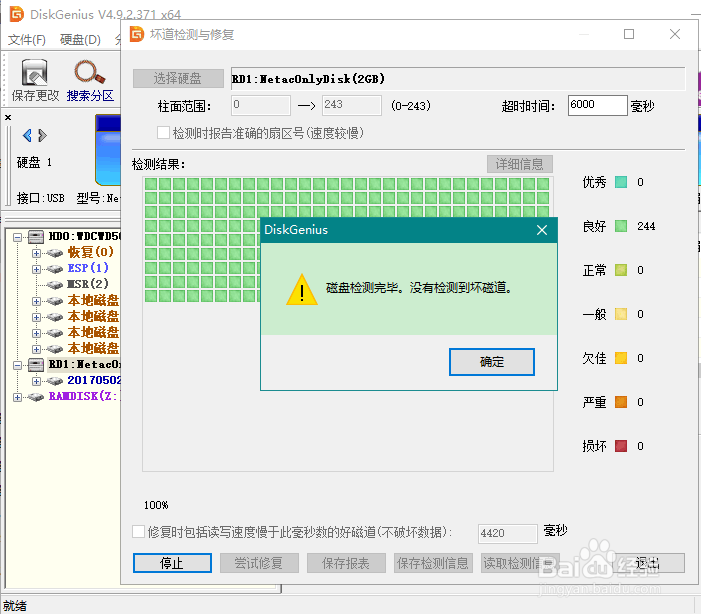Viewport: 701px width, 614px height.
Task: Click the RD1:NetacOnlyDisk(2GB) disk field
Action: click(x=458, y=79)
